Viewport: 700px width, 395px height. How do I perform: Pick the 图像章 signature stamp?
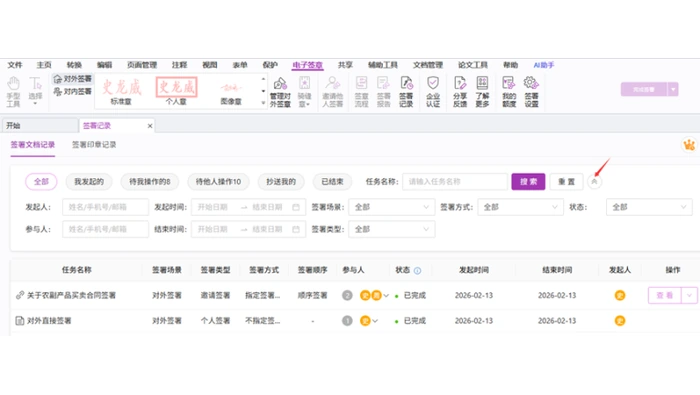point(231,91)
